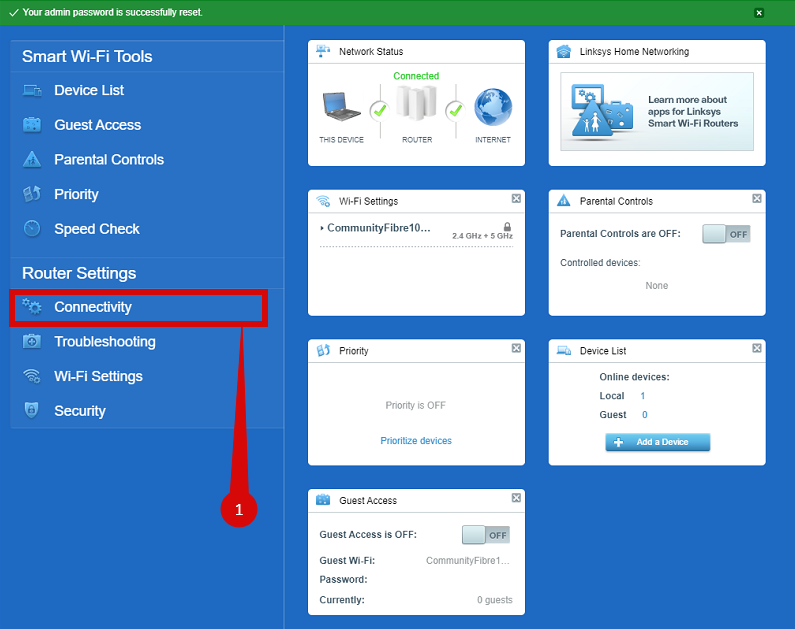Click the Speed Check gauge icon

(x=32, y=229)
